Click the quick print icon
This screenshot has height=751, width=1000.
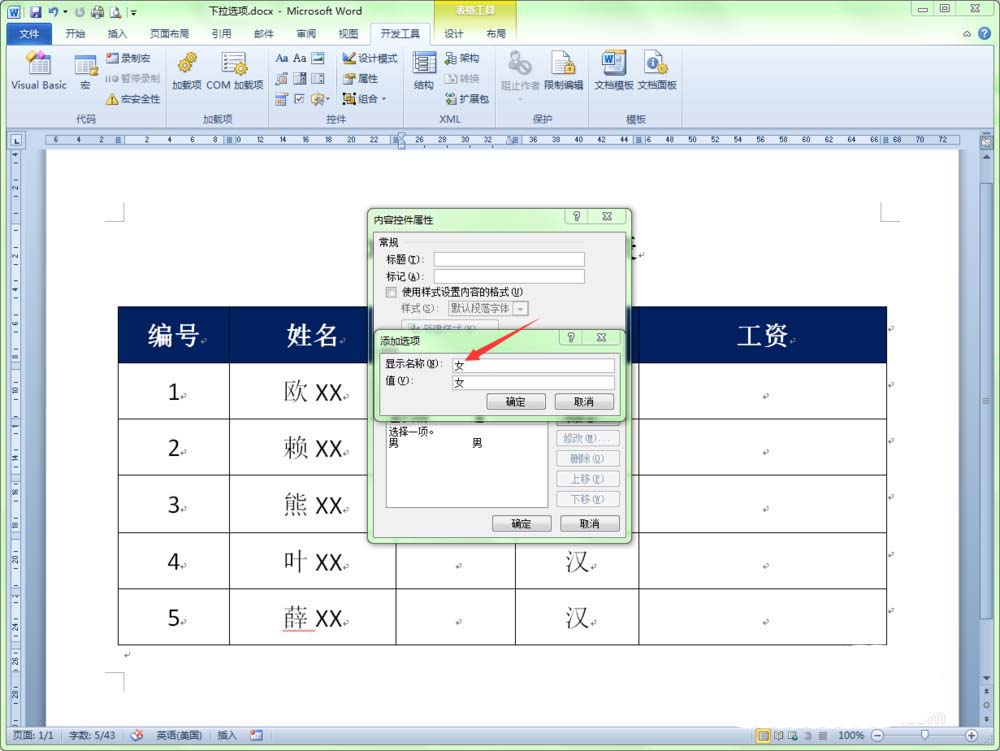point(98,11)
